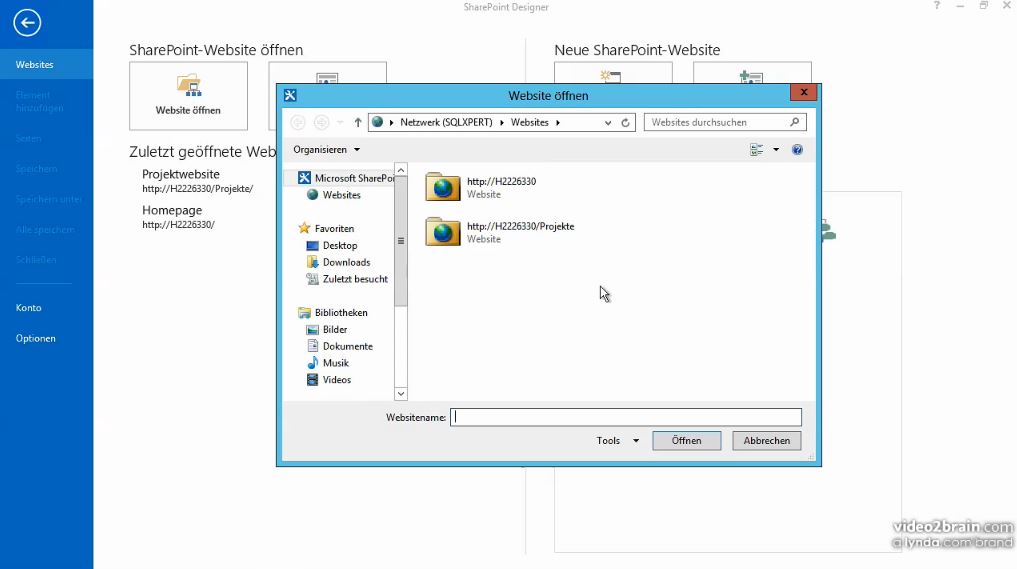This screenshot has width=1017, height=569.
Task: Click the http://H2226330/Projekte file name
Action: 520,226
